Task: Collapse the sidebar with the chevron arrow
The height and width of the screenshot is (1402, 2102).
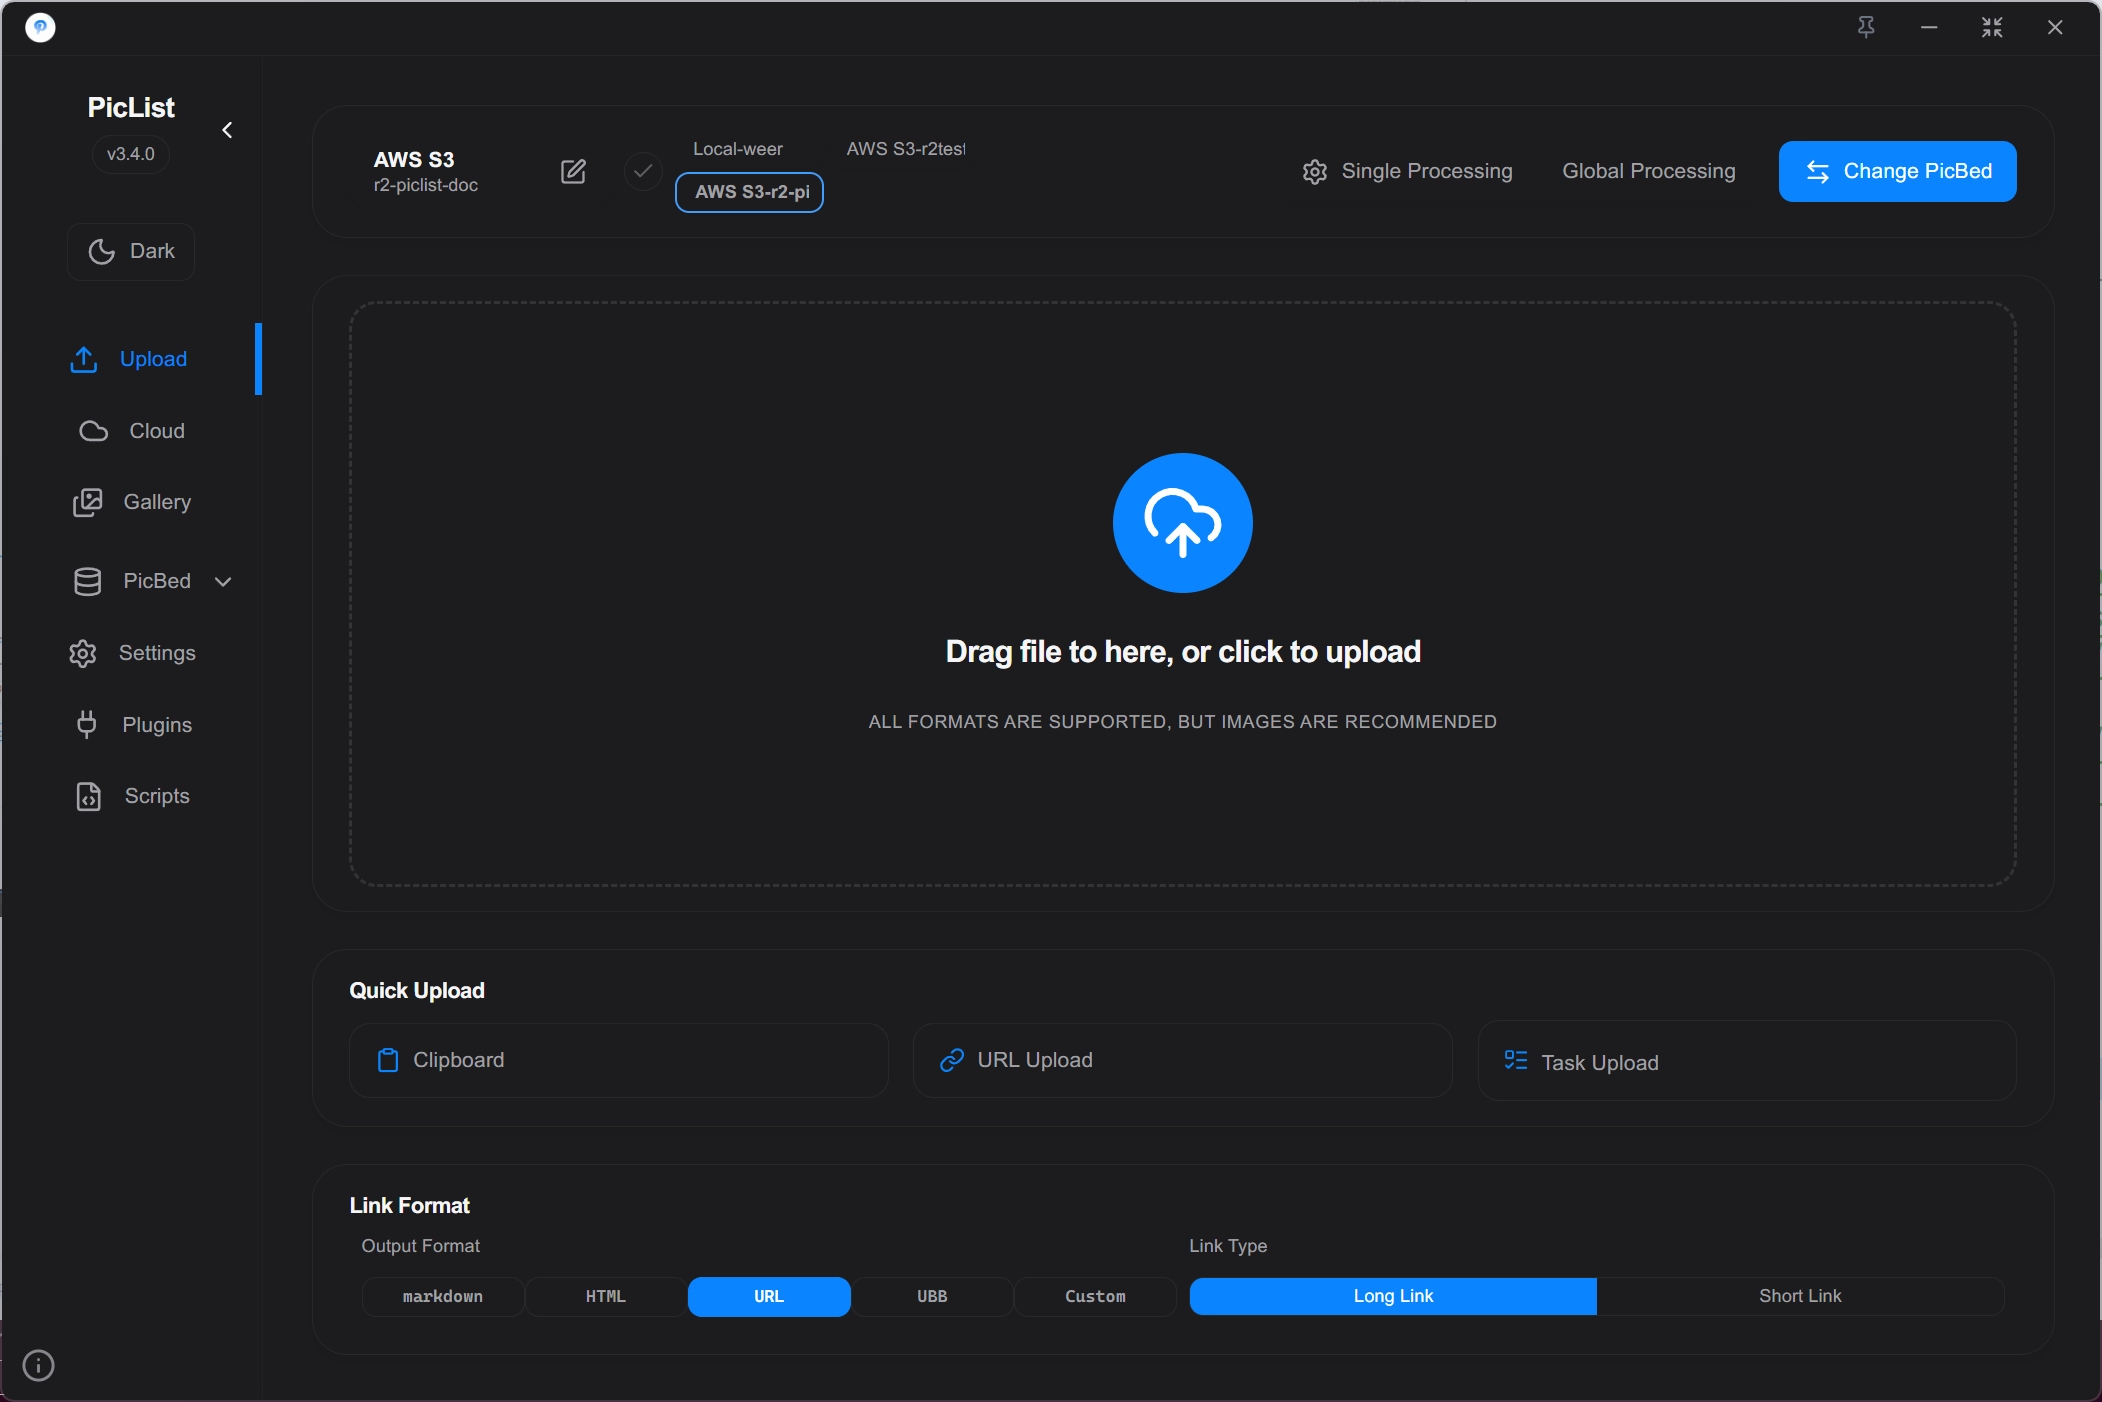Action: (227, 130)
